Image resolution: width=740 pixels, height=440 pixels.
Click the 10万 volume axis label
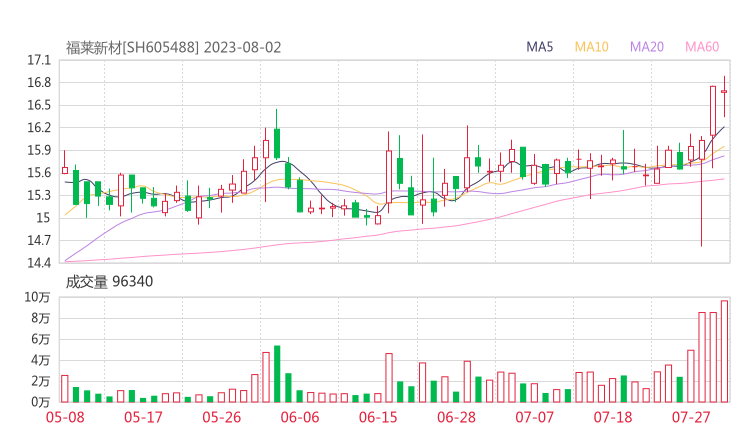click(x=37, y=297)
